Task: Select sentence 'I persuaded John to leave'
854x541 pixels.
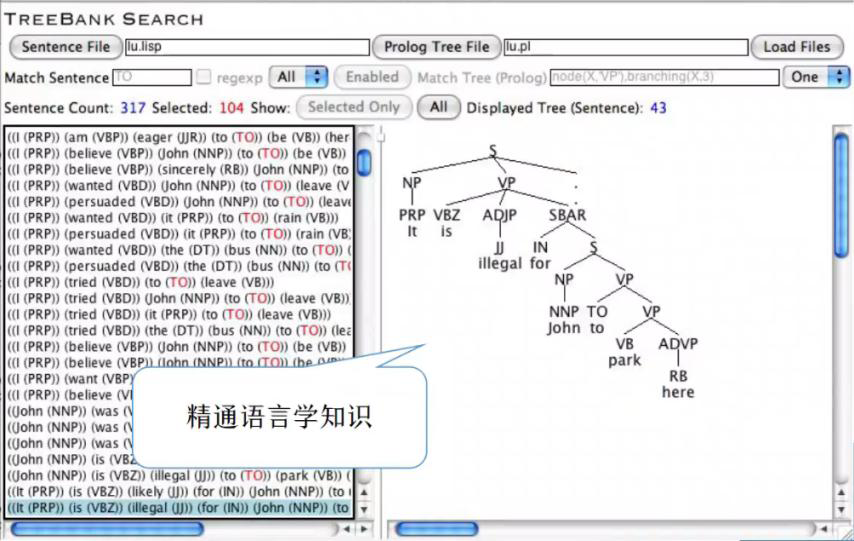Action: [179, 202]
